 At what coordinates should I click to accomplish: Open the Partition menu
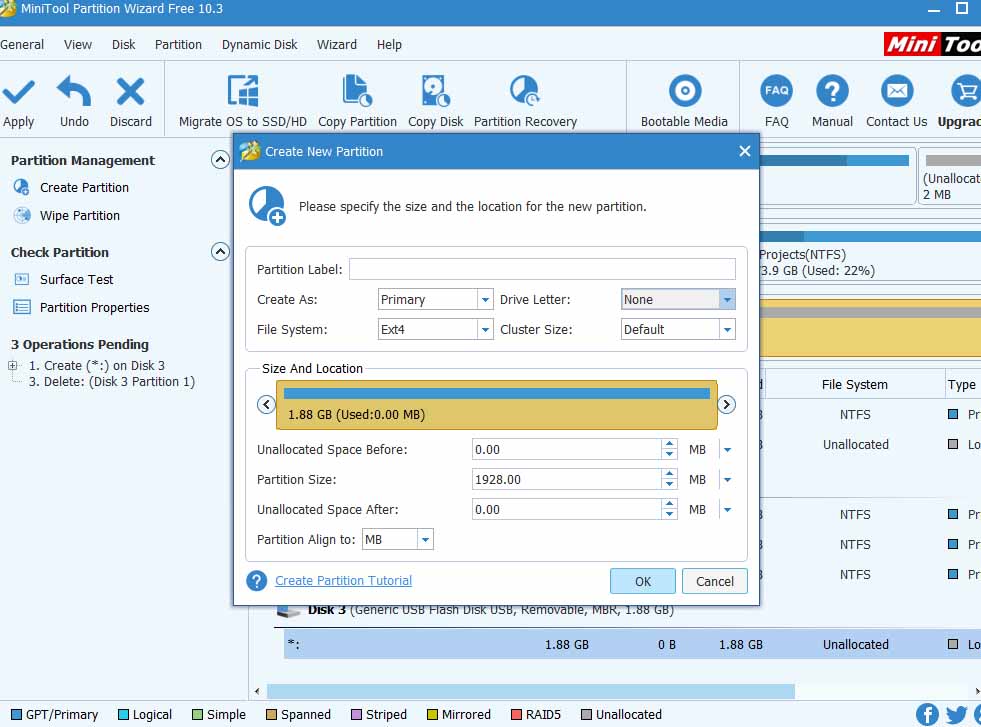point(178,45)
